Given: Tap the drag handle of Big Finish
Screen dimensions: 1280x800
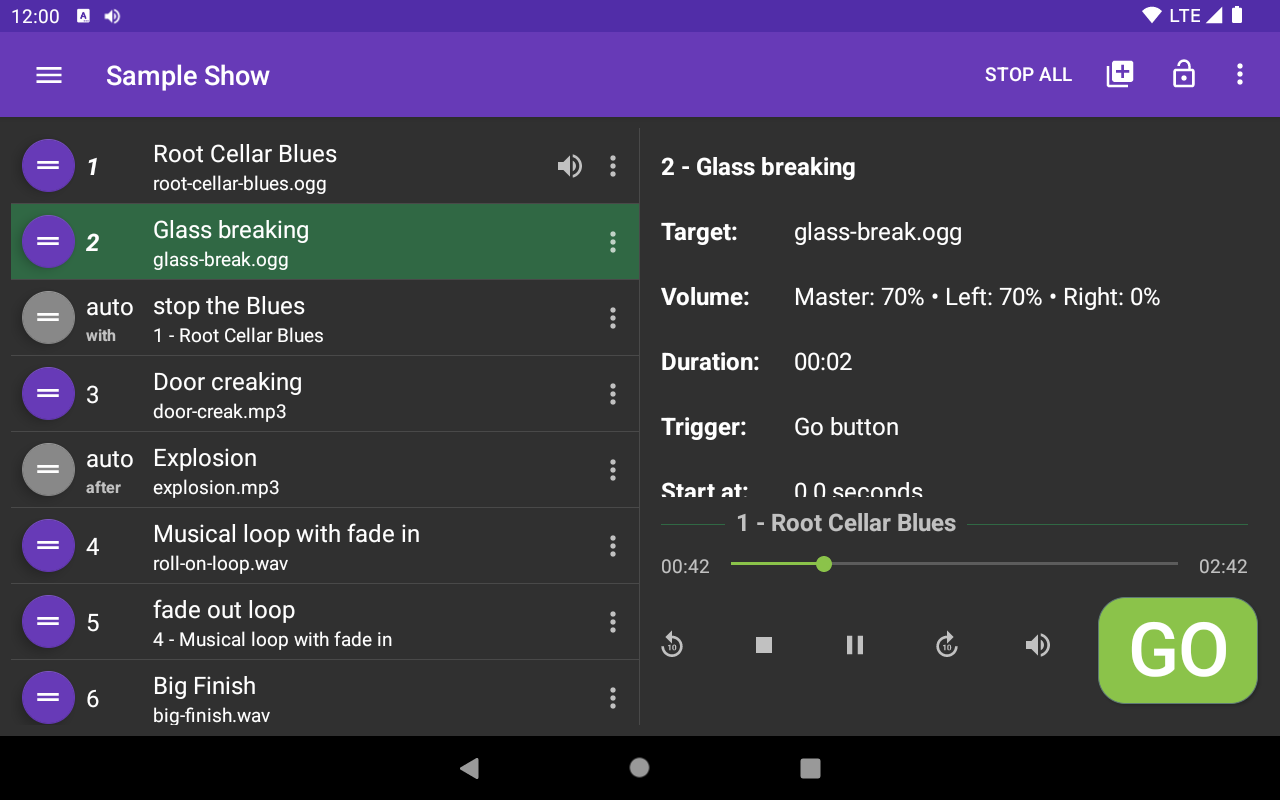Looking at the screenshot, I should coord(48,697).
